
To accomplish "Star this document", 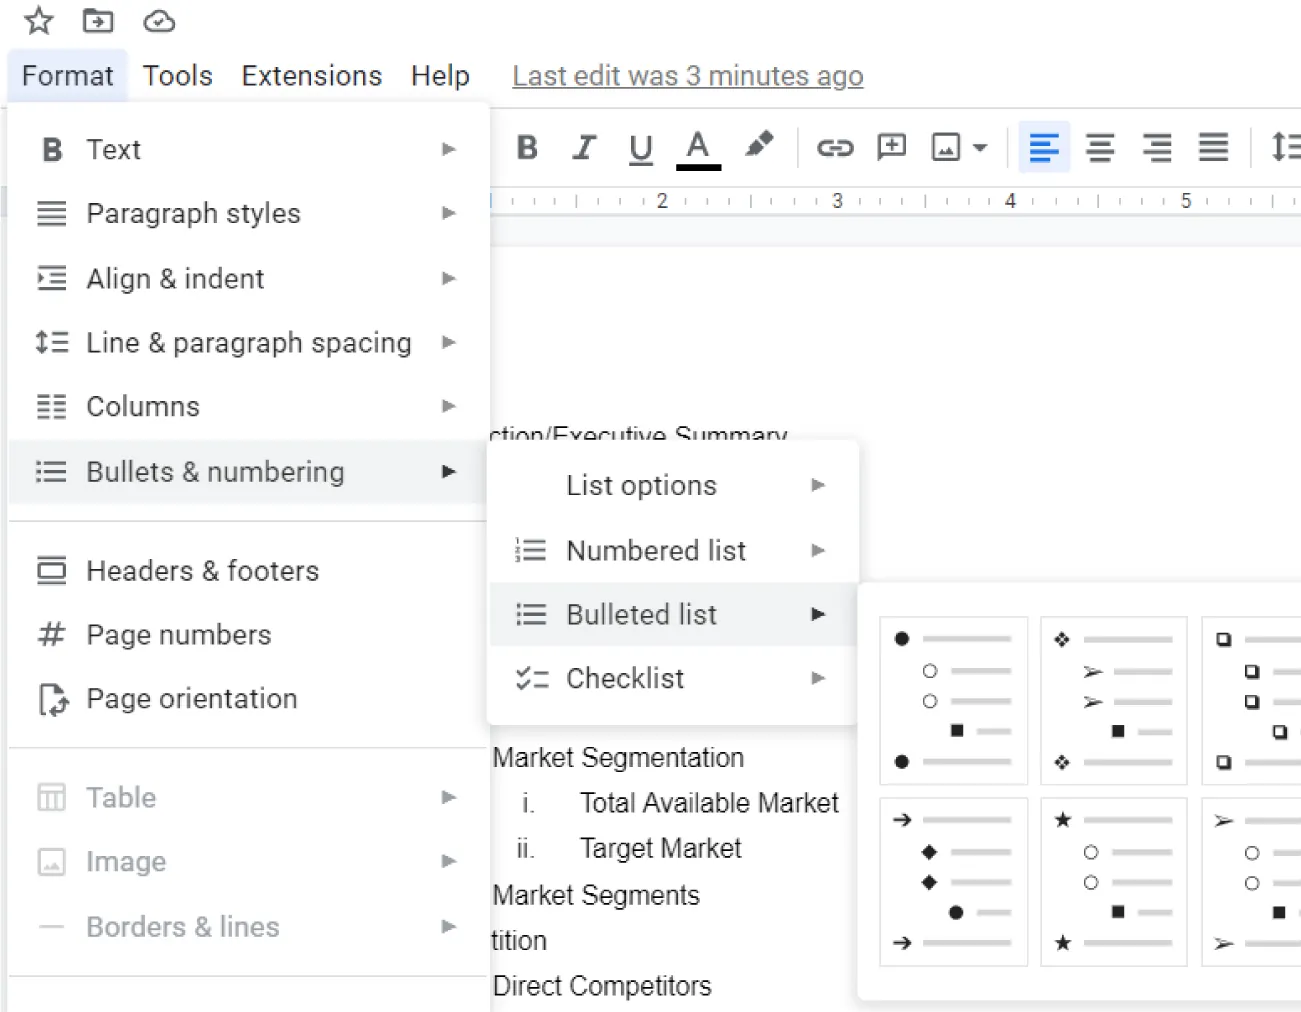I will coord(37,20).
